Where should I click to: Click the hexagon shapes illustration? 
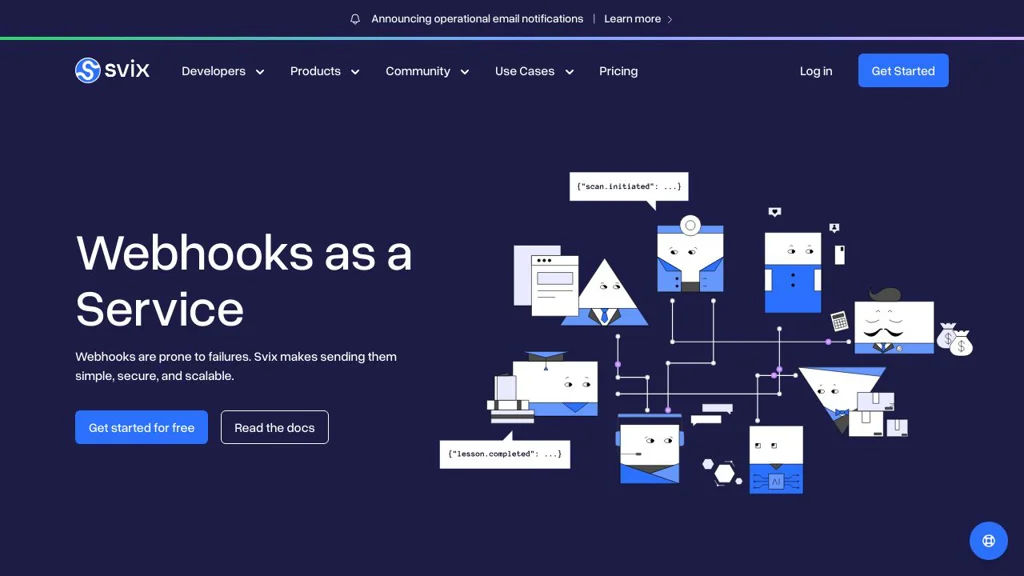pyautogui.click(x=722, y=472)
